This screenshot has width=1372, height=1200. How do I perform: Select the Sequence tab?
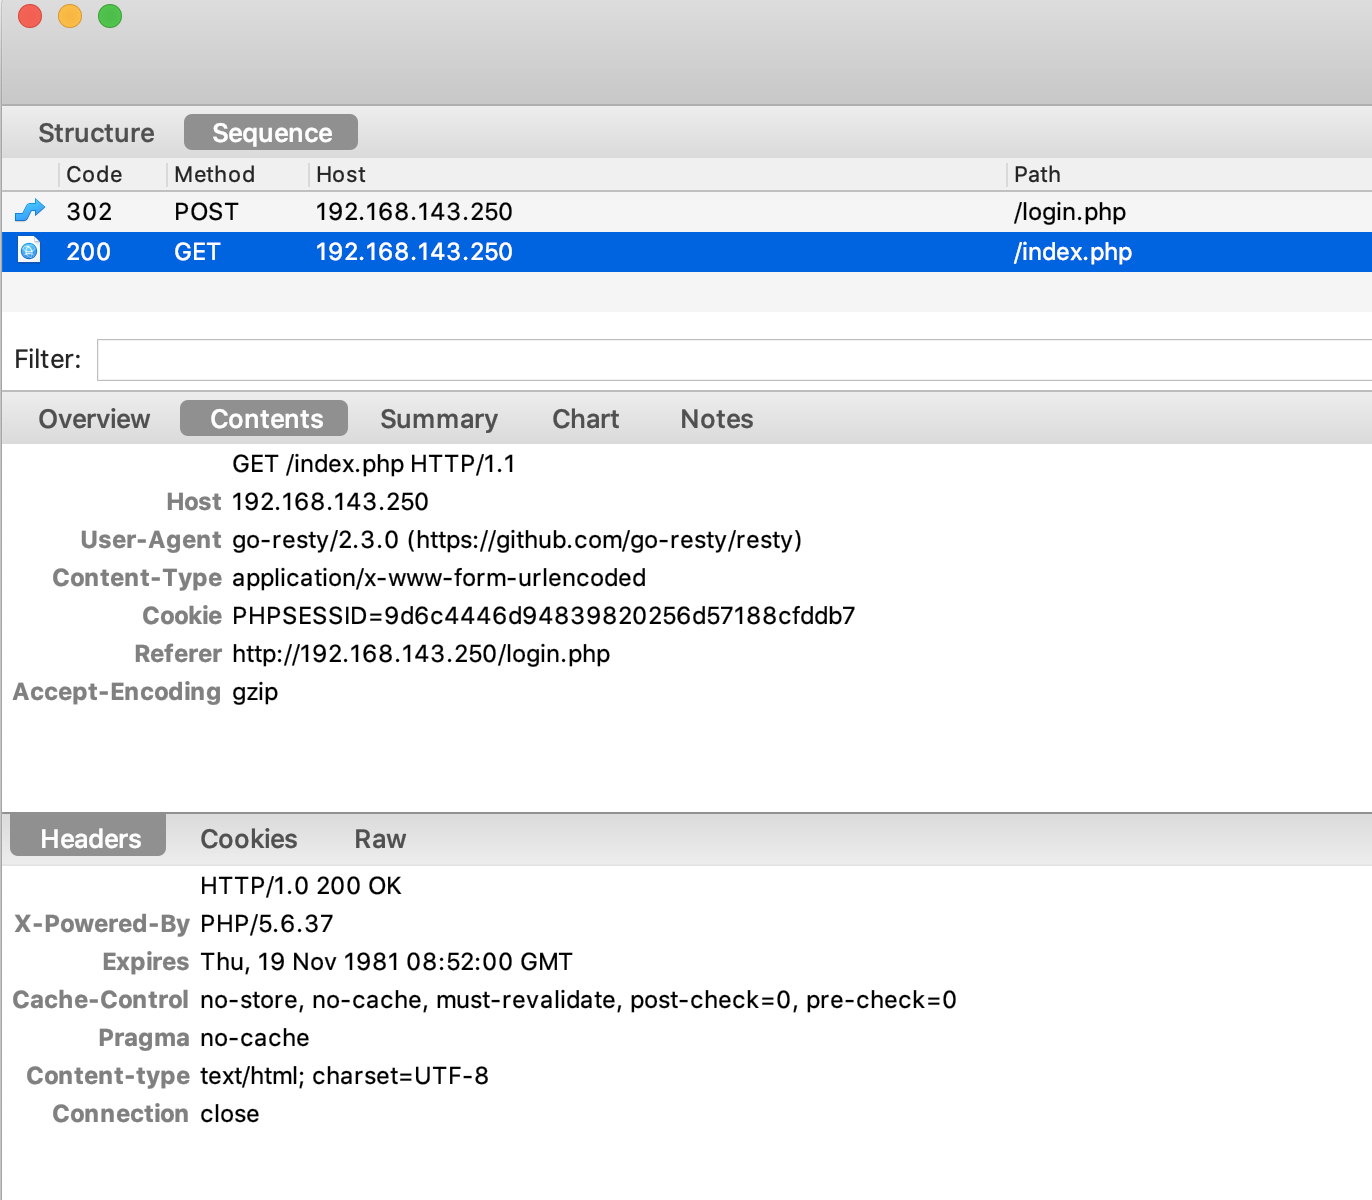[270, 132]
